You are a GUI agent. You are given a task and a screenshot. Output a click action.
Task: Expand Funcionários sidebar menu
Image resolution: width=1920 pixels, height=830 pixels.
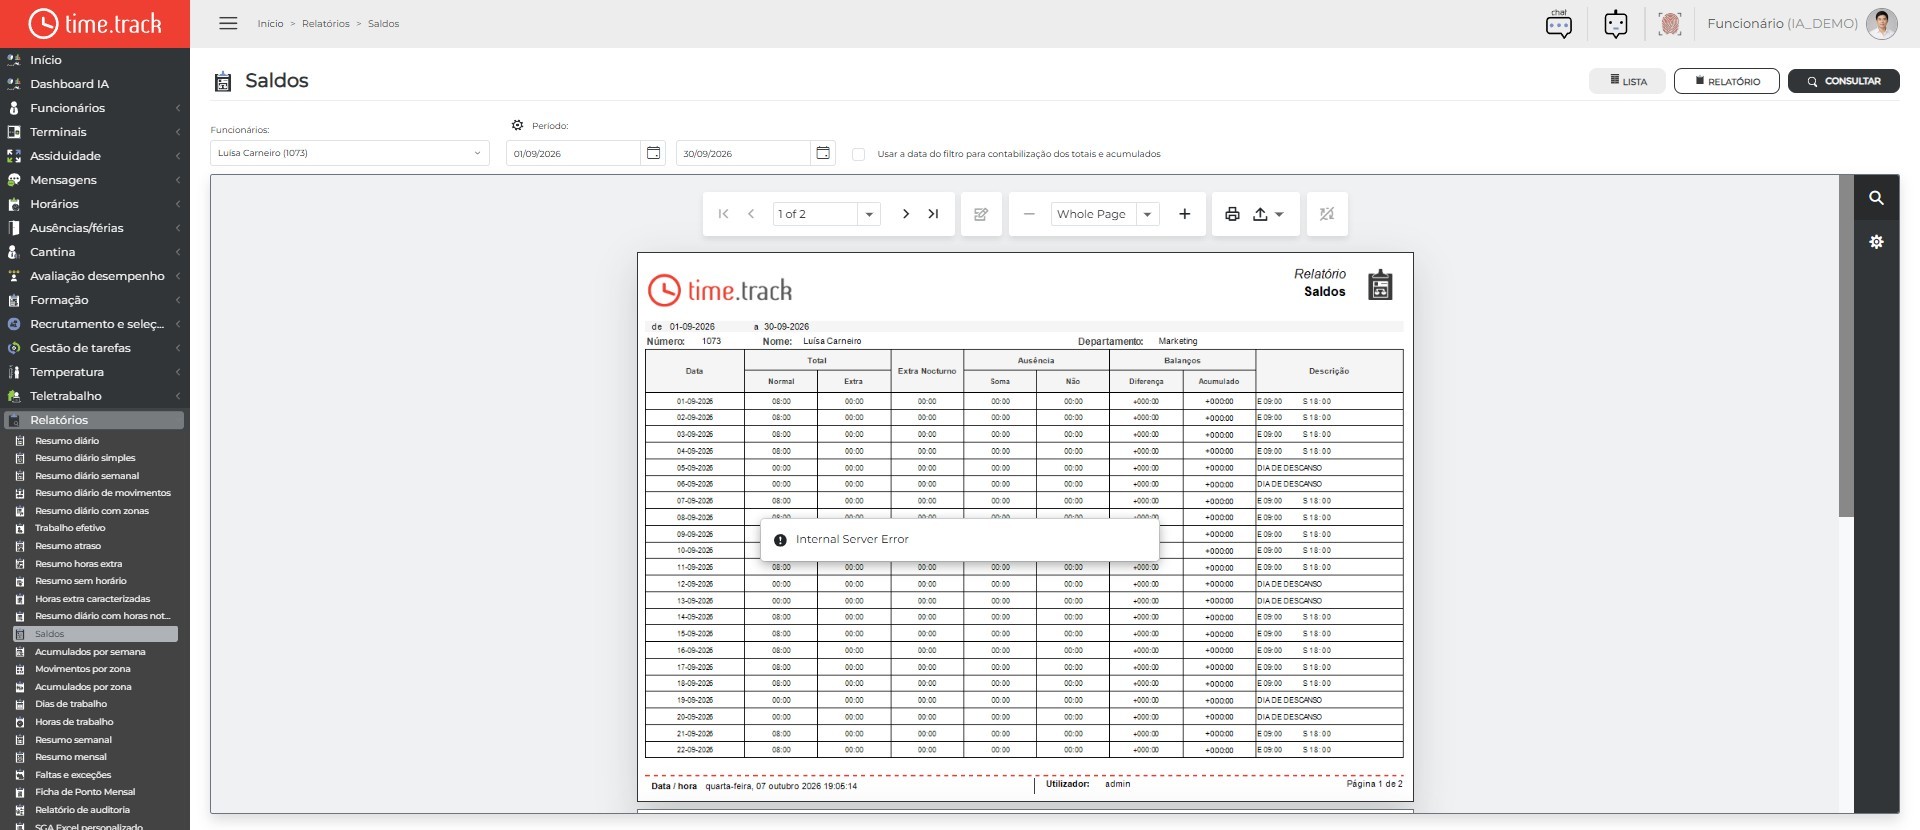[95, 108]
